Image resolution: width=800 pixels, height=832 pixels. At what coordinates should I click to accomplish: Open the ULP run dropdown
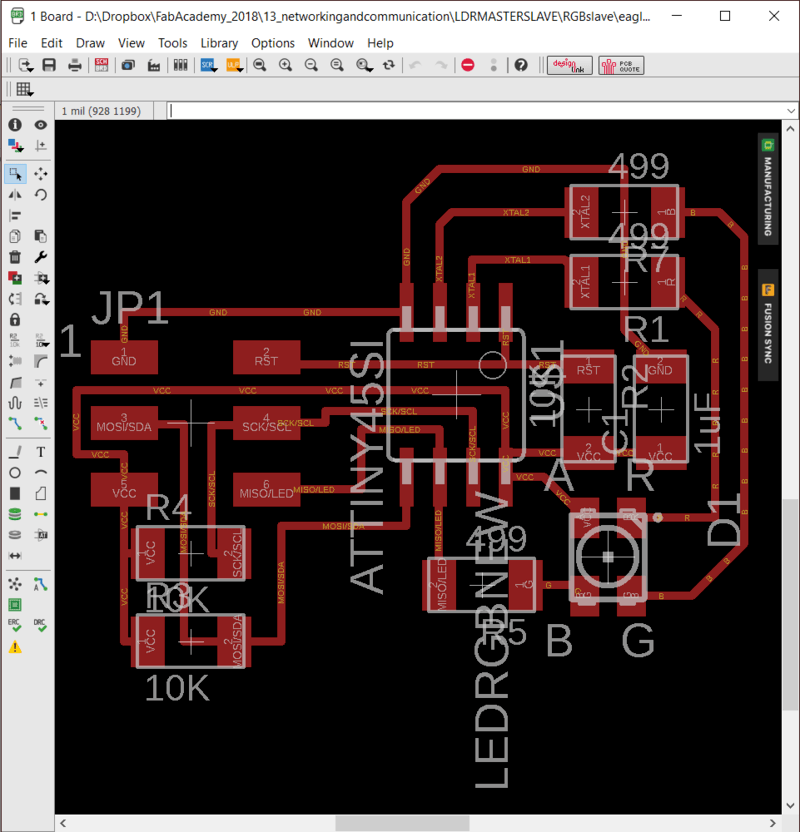pos(234,65)
